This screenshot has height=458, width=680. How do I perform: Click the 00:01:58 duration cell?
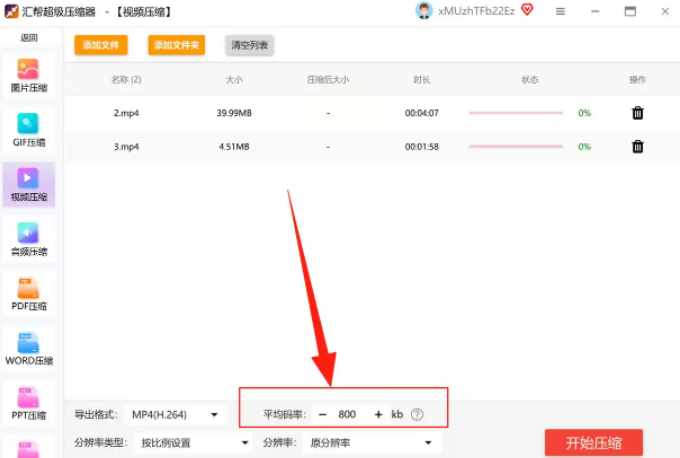(422, 147)
